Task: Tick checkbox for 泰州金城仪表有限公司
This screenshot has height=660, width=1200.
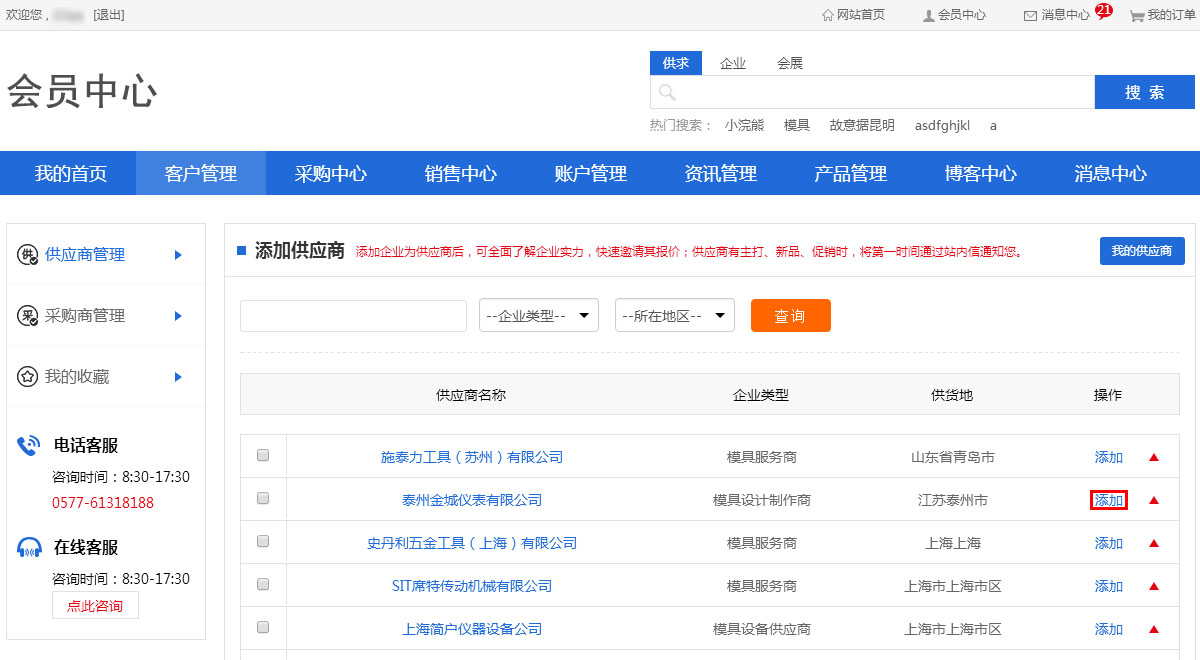Action: 263,498
